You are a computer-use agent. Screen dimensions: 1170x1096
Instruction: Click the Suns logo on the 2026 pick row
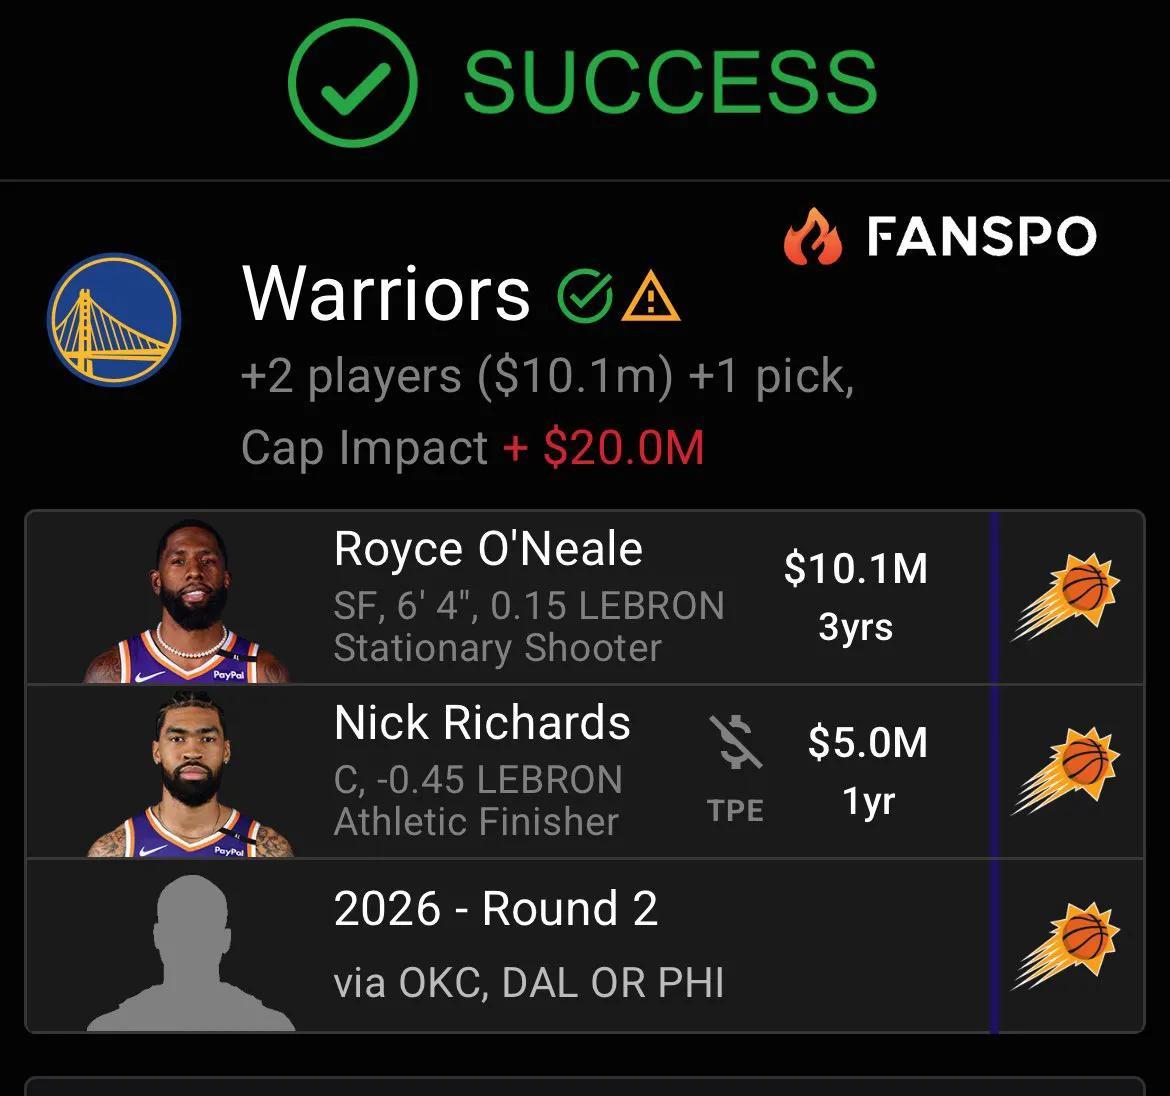click(x=1067, y=945)
